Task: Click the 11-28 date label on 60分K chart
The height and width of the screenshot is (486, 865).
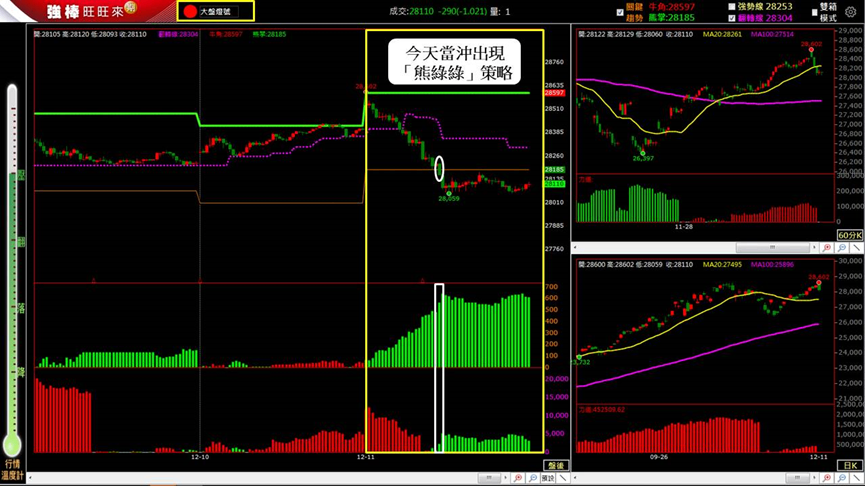Action: coord(684,227)
